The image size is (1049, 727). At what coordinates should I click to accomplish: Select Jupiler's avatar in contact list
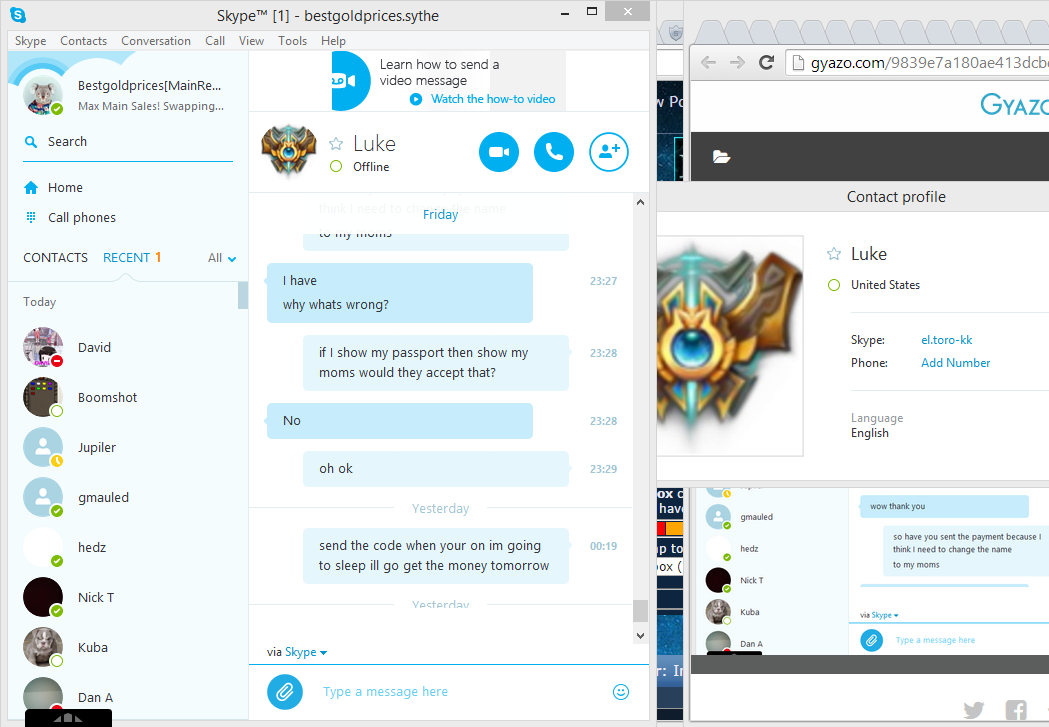coord(43,447)
